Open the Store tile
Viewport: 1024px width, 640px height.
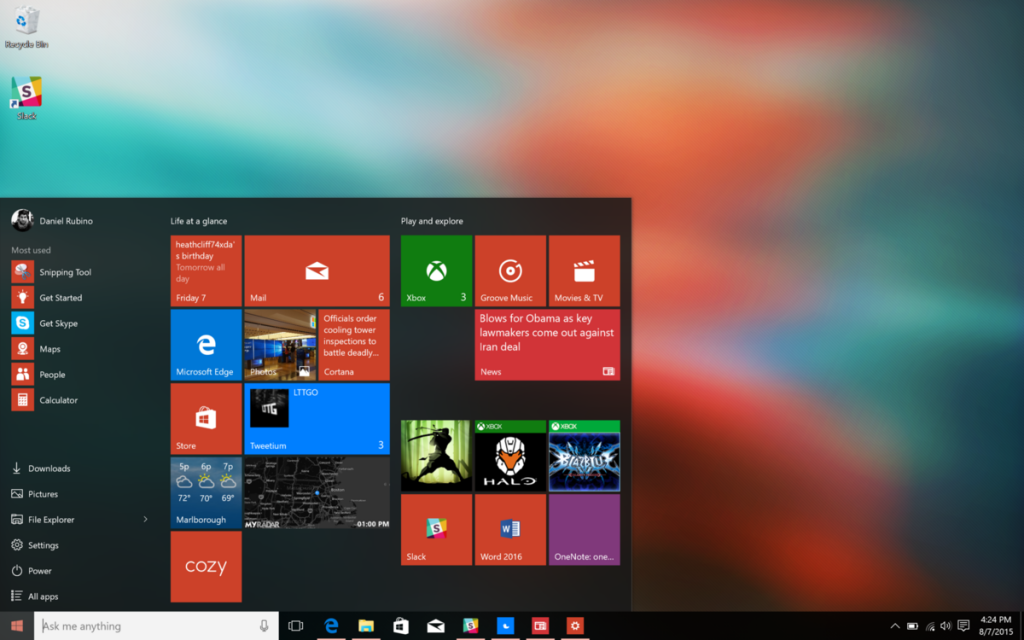(x=206, y=419)
